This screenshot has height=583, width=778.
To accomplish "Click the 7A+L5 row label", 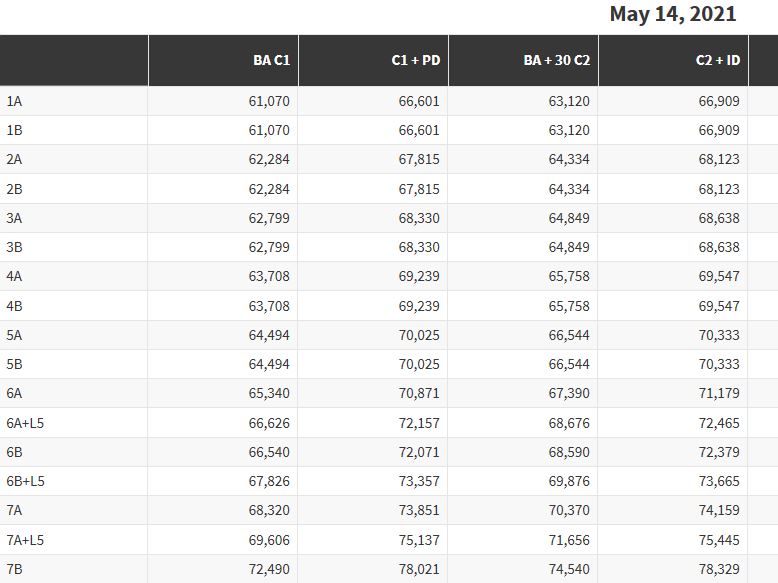I will point(26,540).
